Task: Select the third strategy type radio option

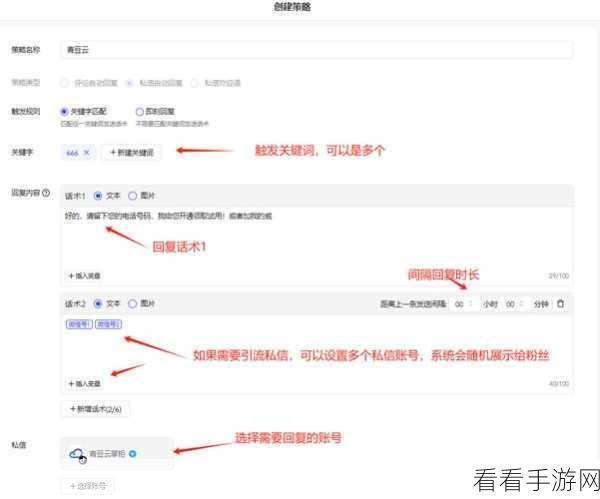Action: point(195,83)
